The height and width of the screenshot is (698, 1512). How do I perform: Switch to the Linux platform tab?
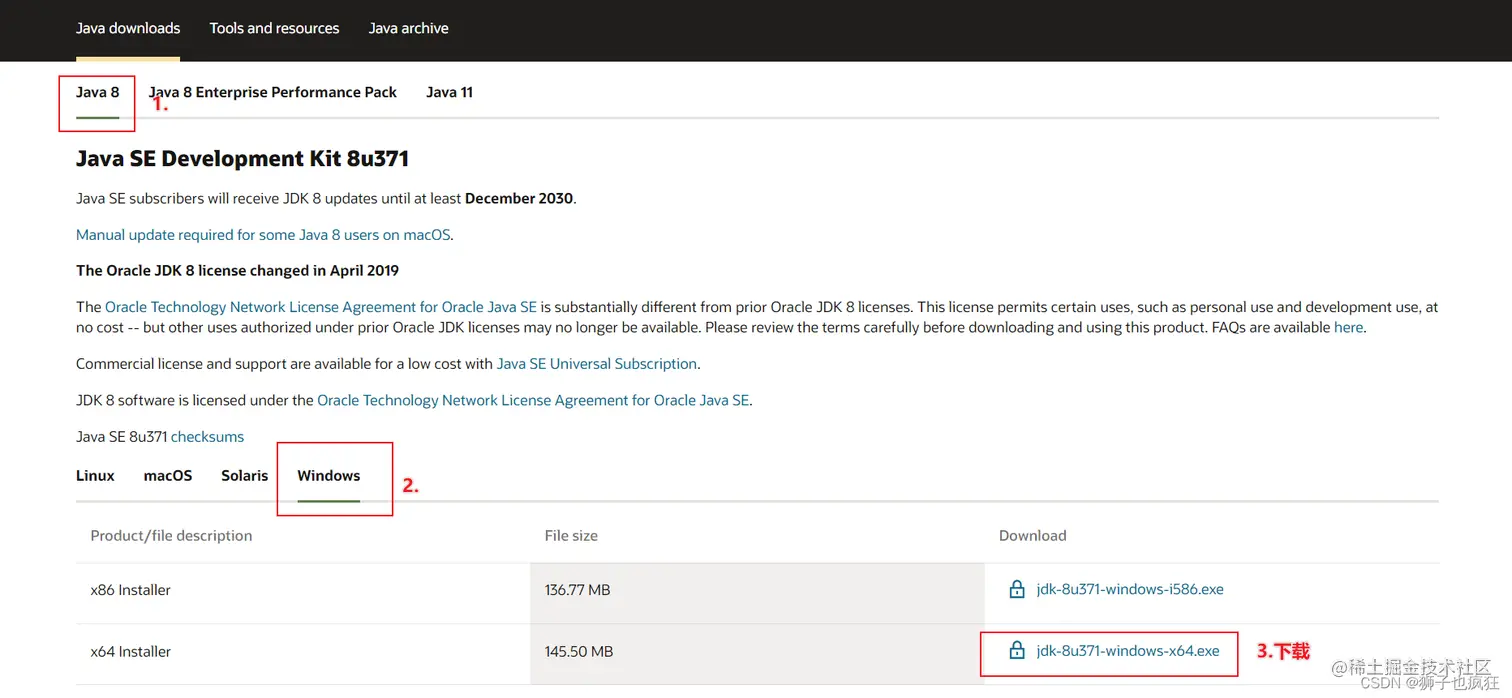click(95, 476)
